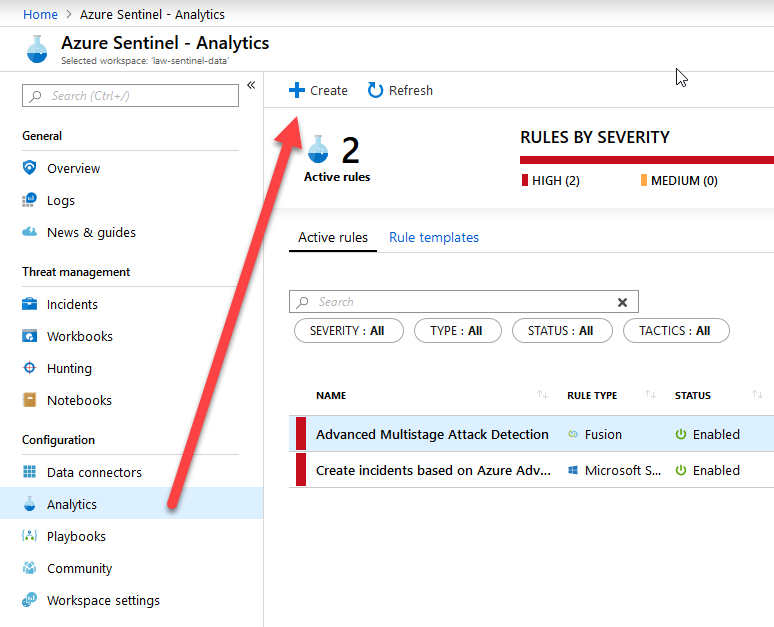Go to Incidents in Threat management
This screenshot has width=774, height=627.
point(72,304)
